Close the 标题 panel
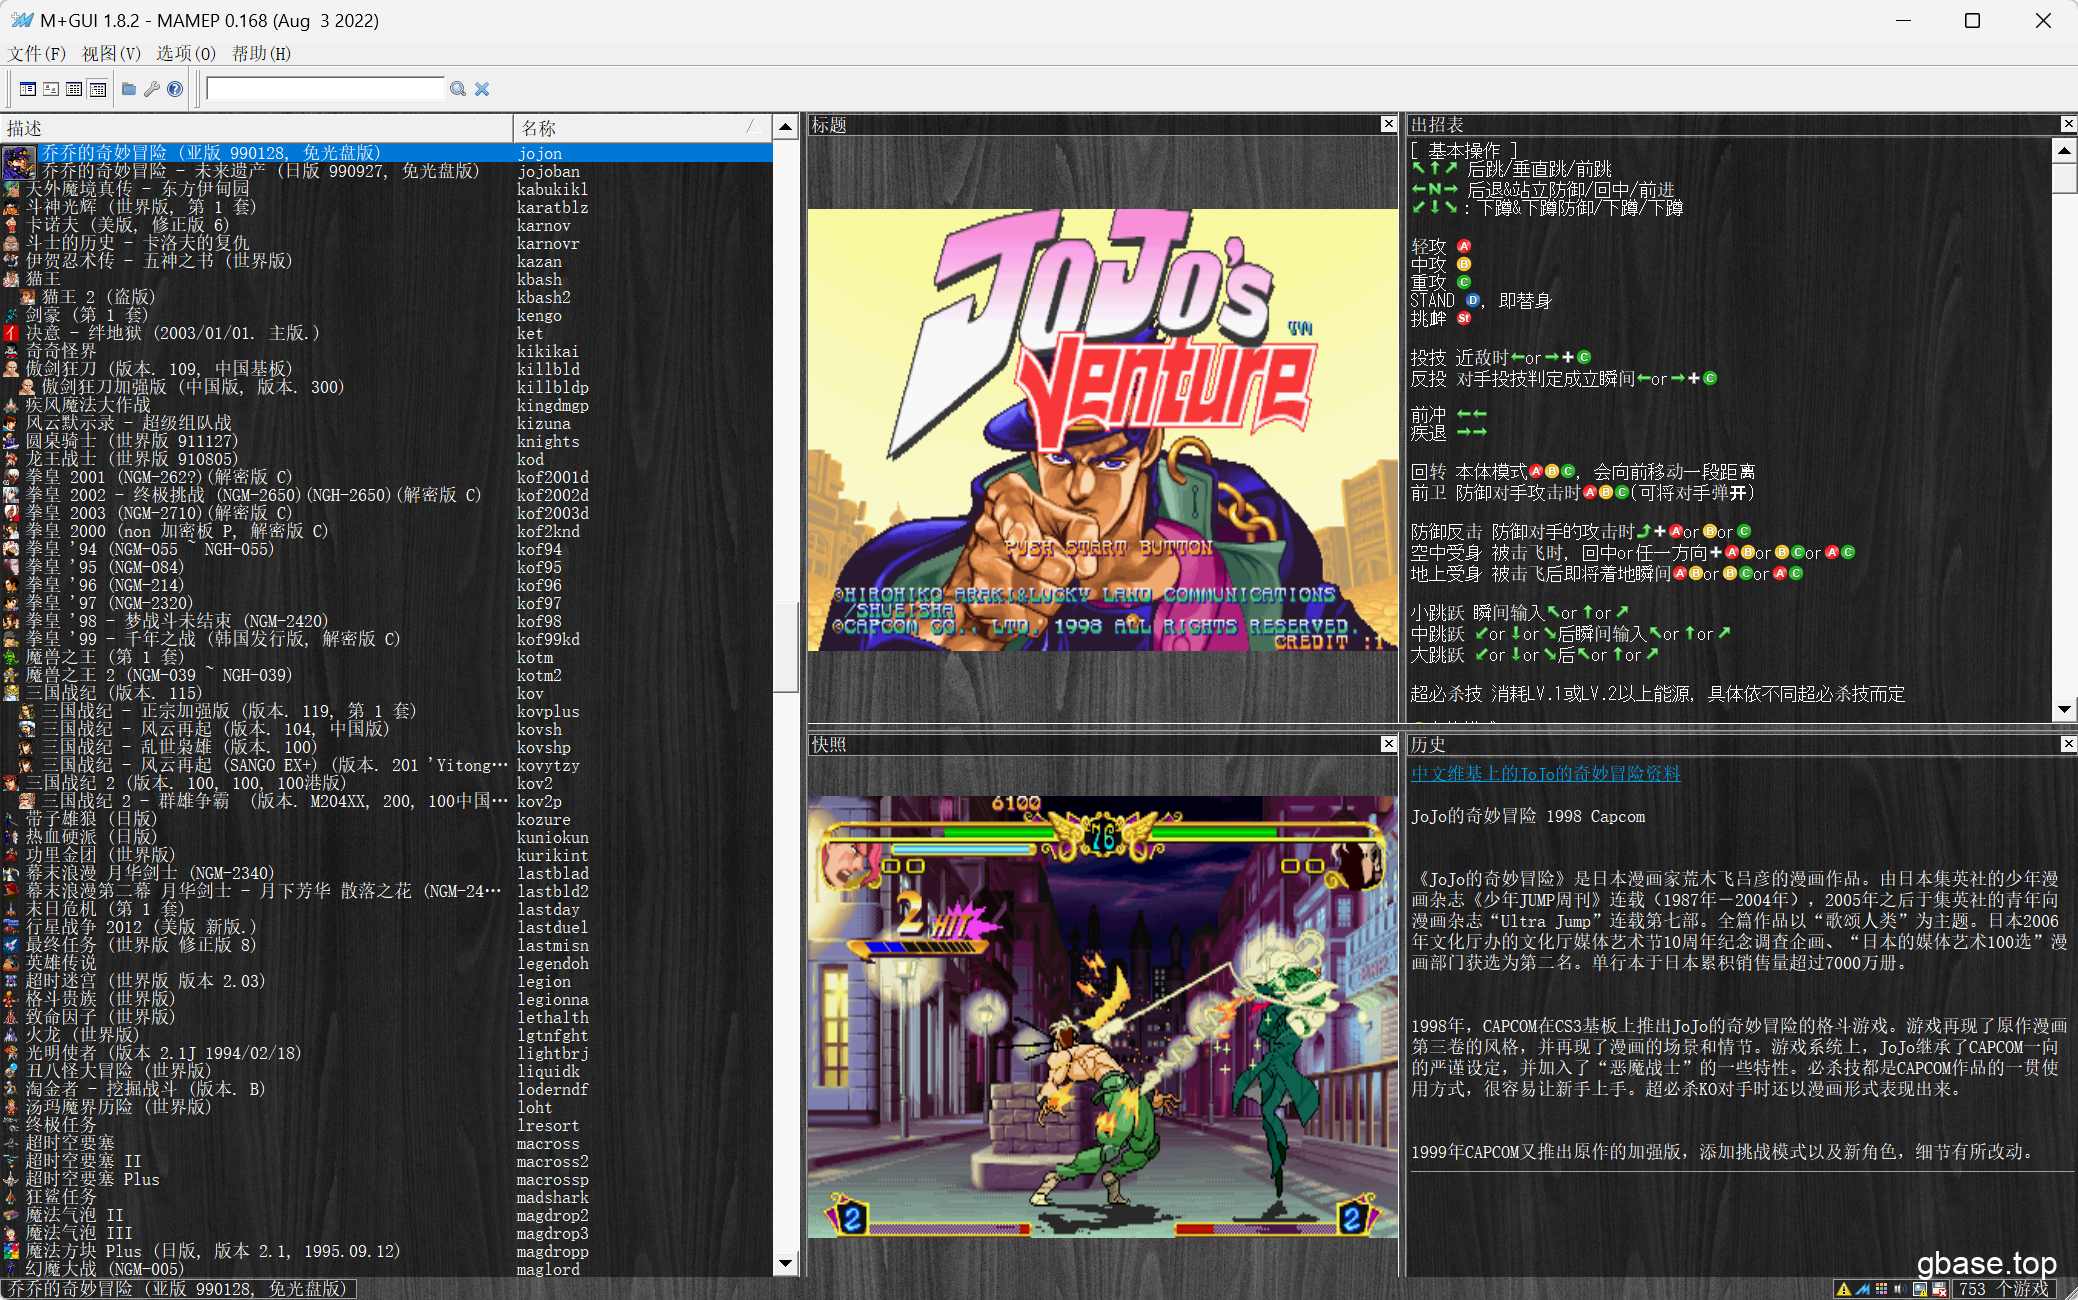Screen dimensions: 2078x1300 (x=1388, y=124)
